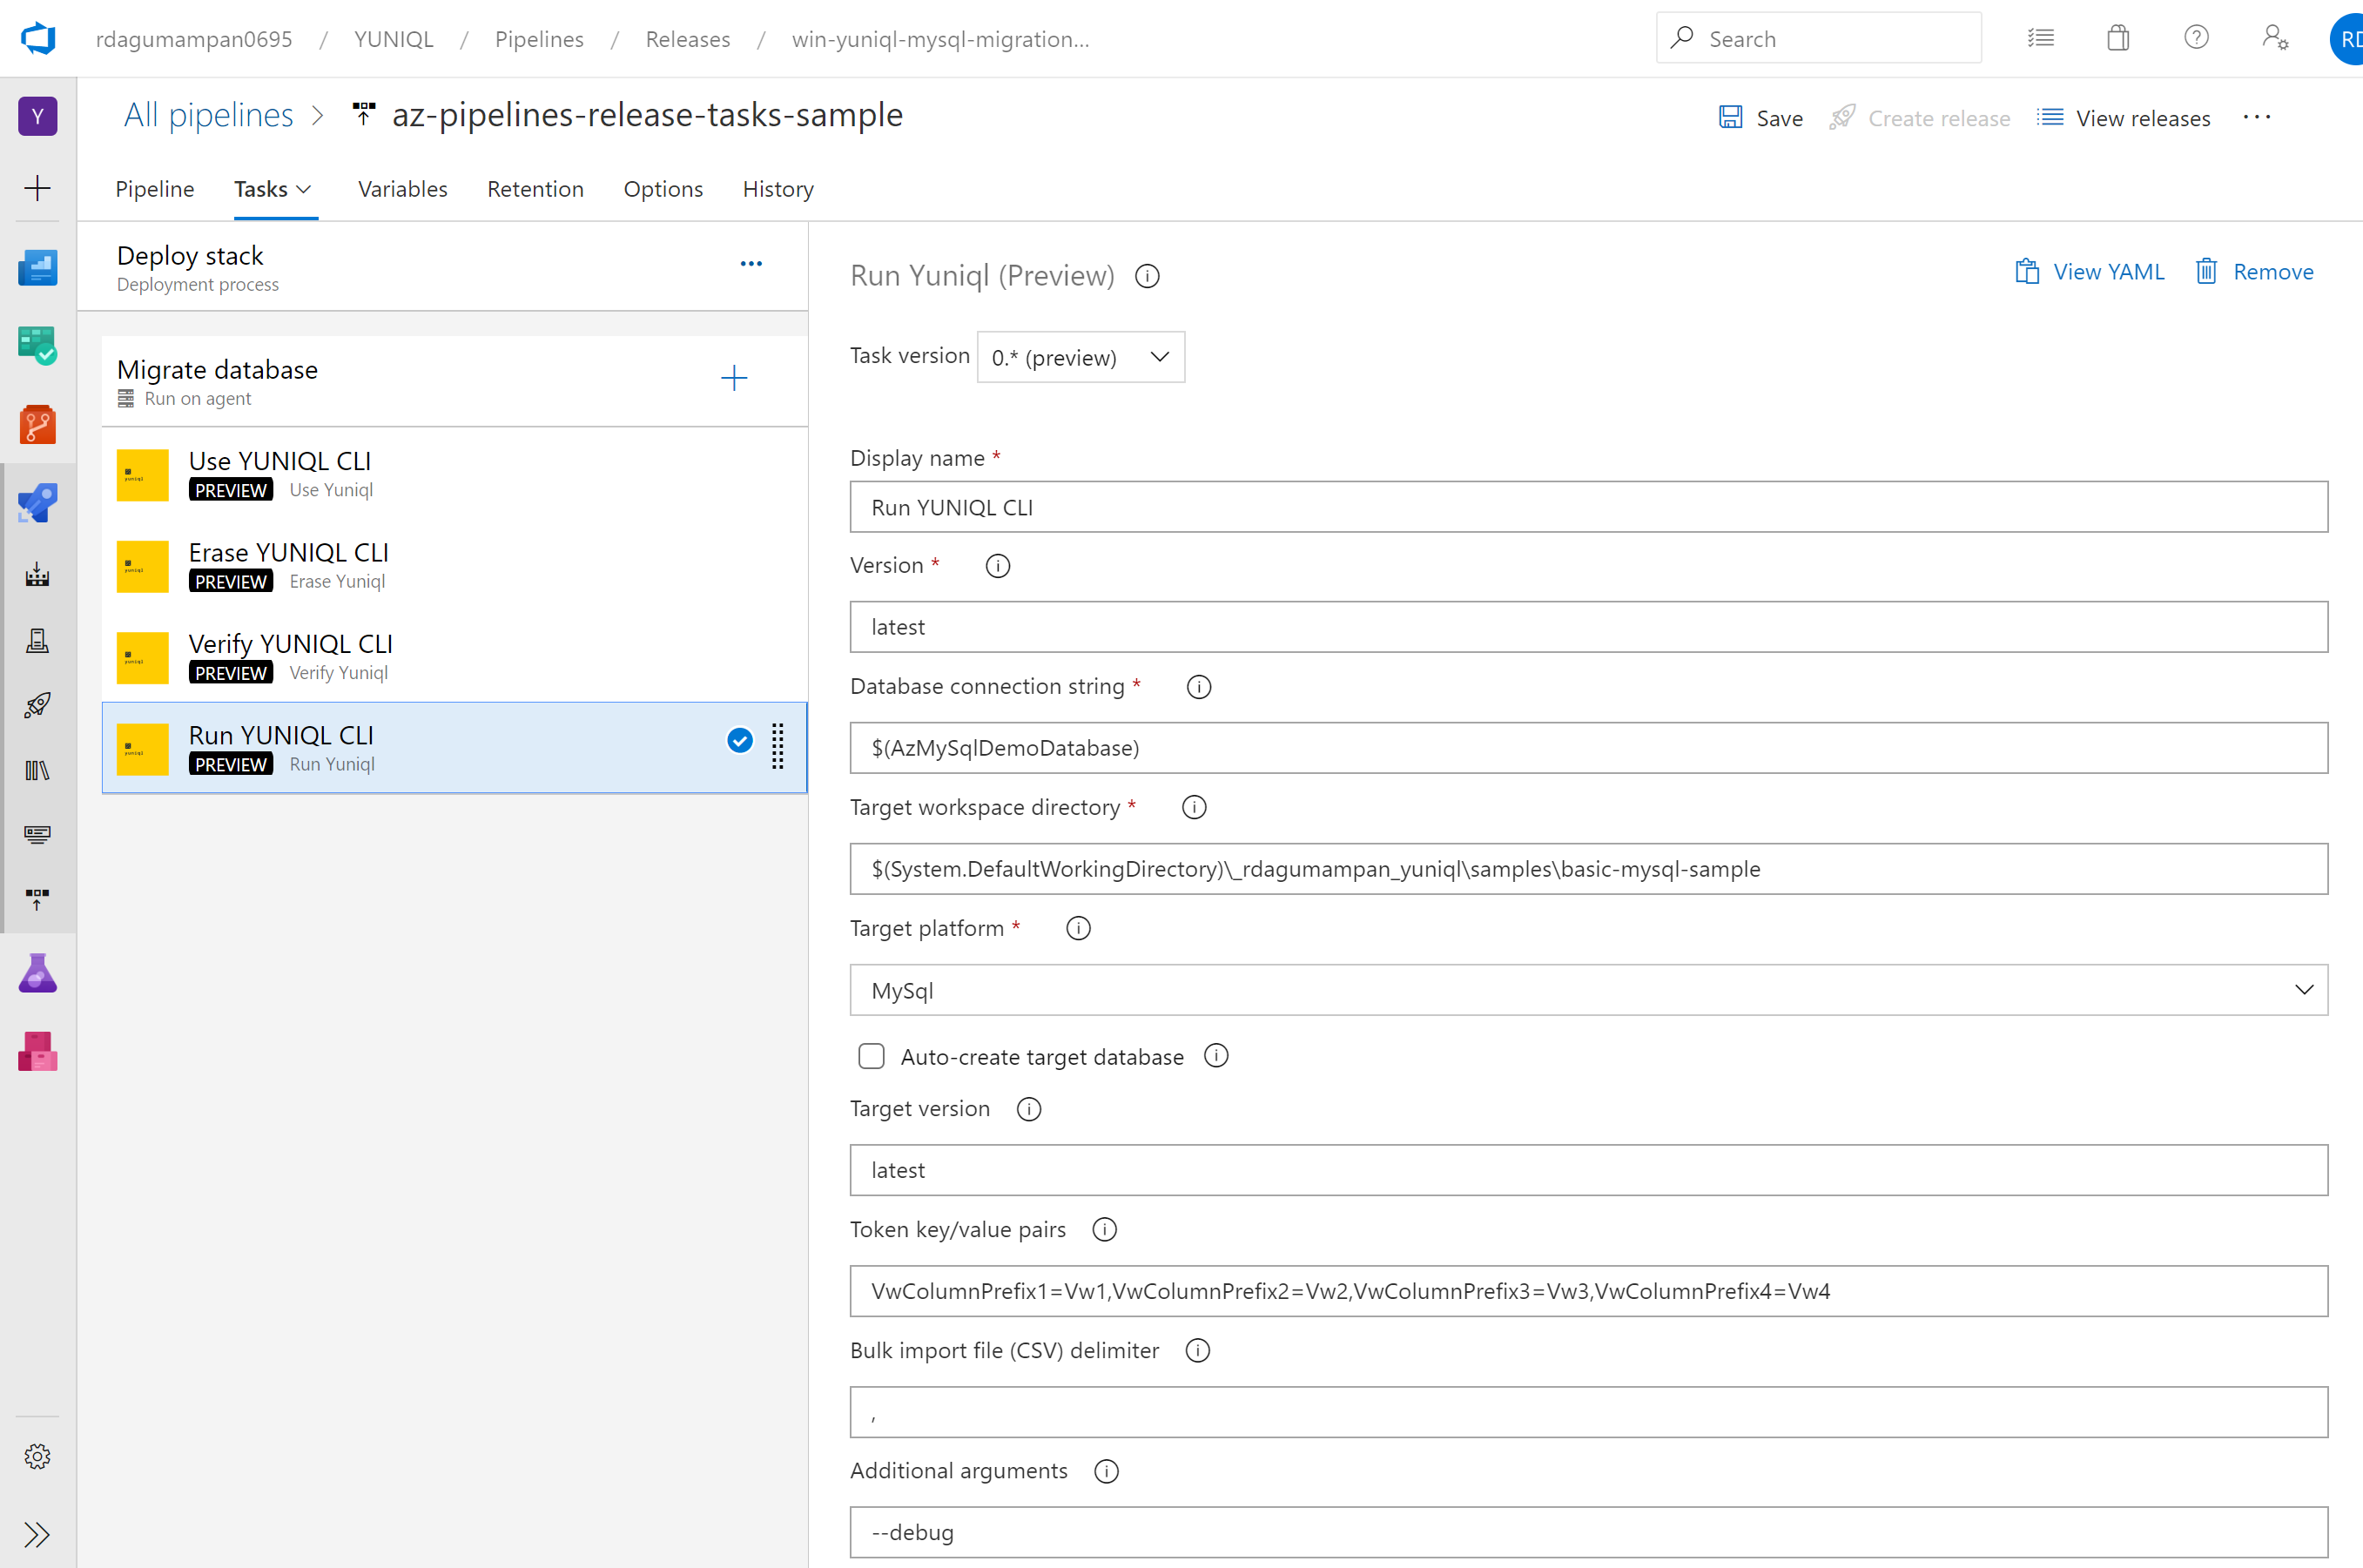Show info for Additional arguments
The image size is (2363, 1568).
click(1106, 1471)
